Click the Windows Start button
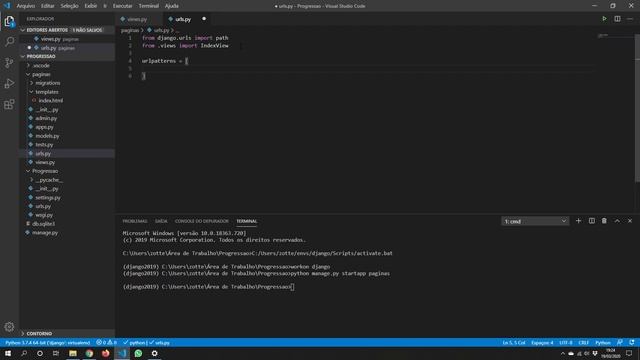 (x=8, y=353)
